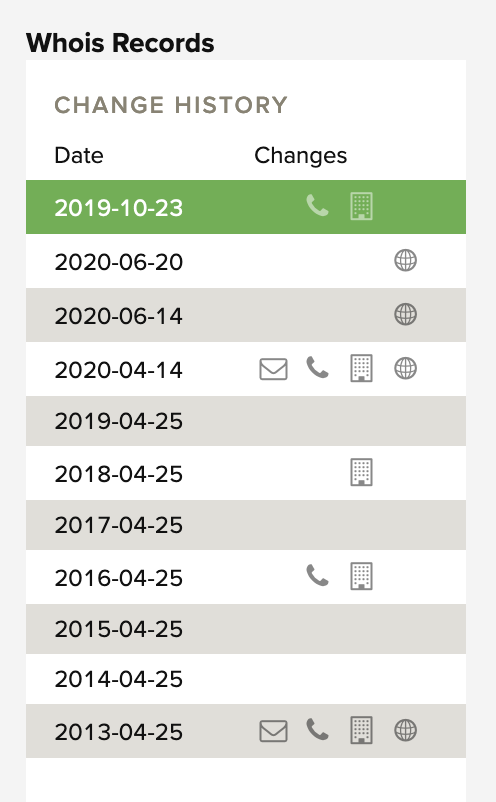Click globe icon in 2020-06-14 row
496x802 pixels.
(405, 314)
